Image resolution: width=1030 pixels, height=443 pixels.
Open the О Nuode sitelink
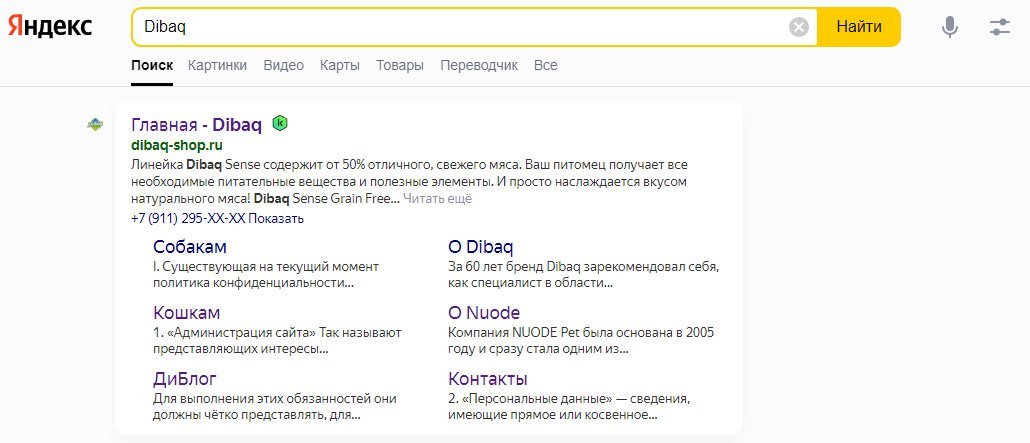pos(484,312)
